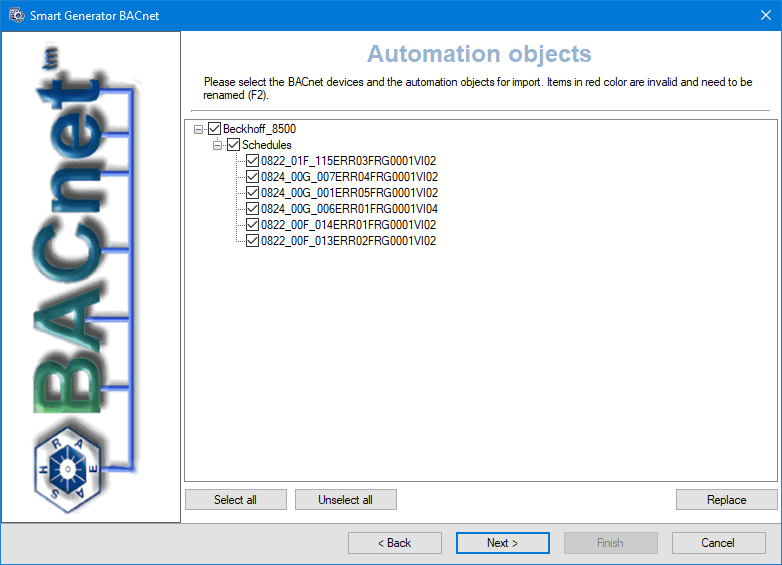Viewport: 782px width, 565px height.
Task: Uncheck the Beckhoff_8500 device checkbox
Action: click(215, 129)
